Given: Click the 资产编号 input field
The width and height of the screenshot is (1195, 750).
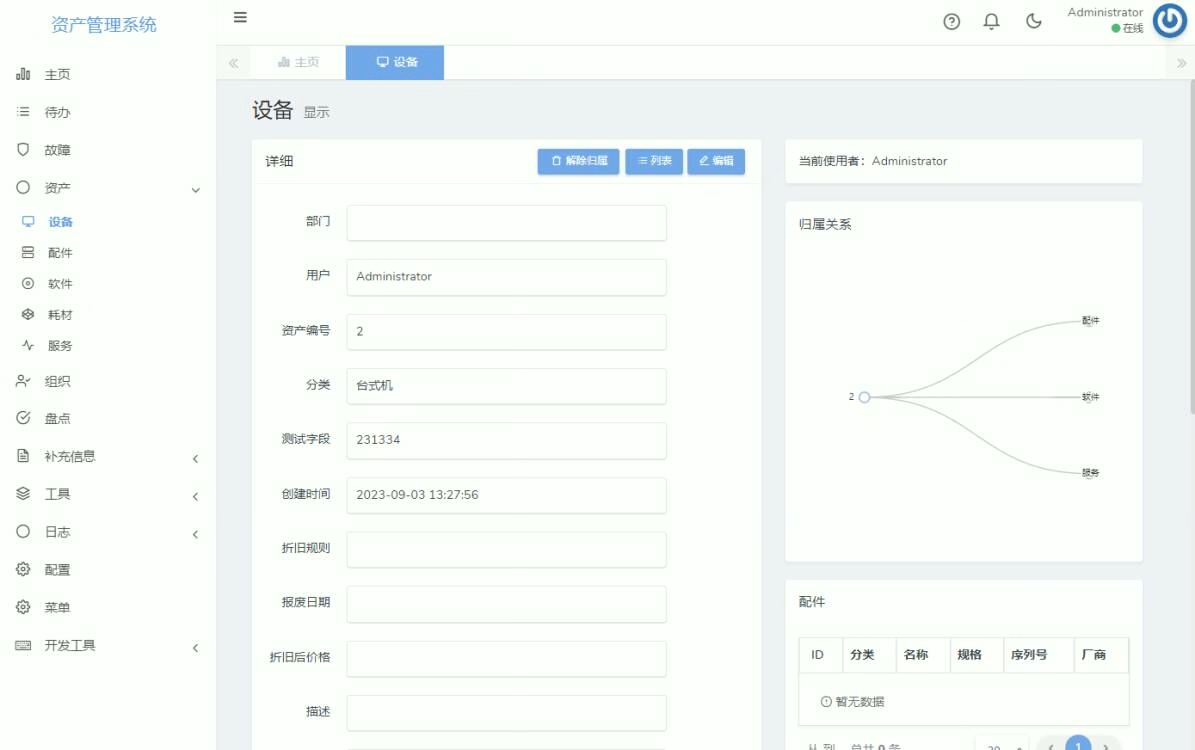Looking at the screenshot, I should pyautogui.click(x=506, y=331).
